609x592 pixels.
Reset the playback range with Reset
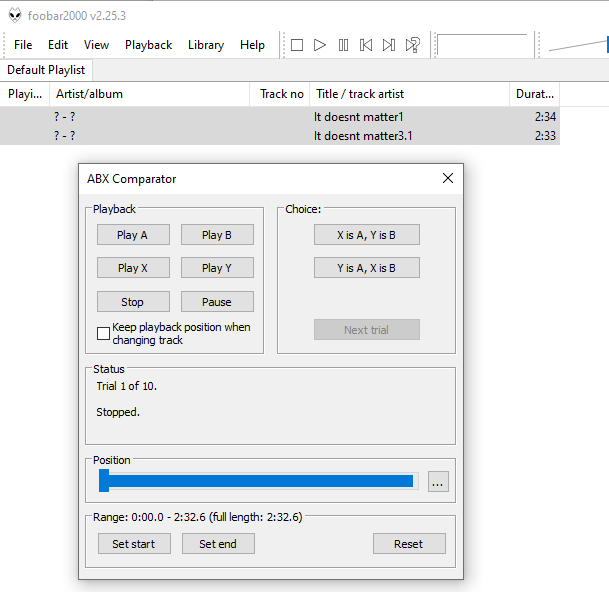point(409,543)
